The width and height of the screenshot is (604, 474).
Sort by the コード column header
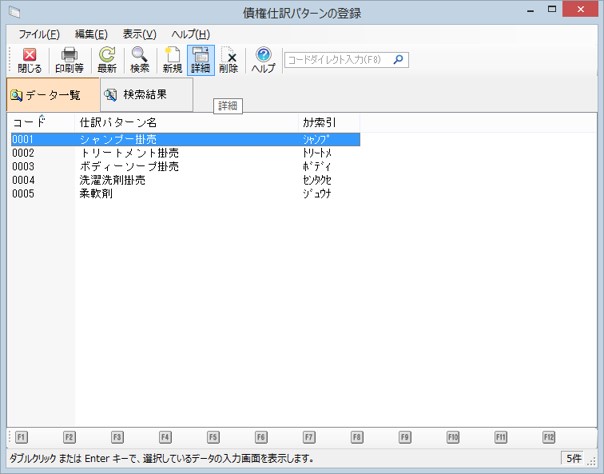coord(40,123)
